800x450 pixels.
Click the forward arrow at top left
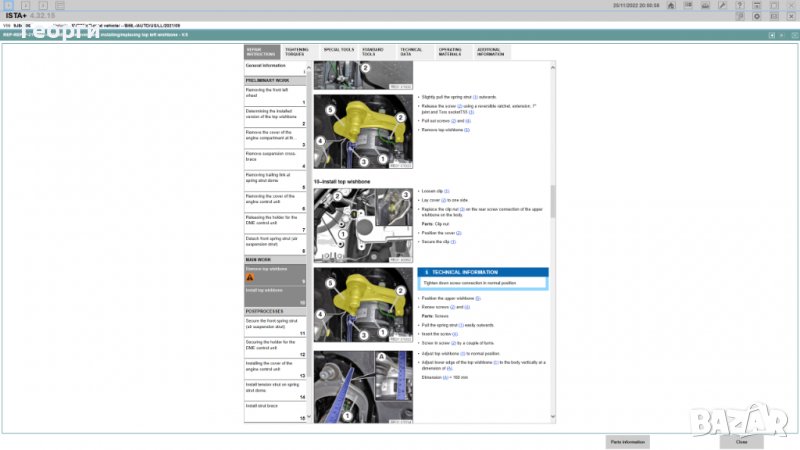pos(27,5)
